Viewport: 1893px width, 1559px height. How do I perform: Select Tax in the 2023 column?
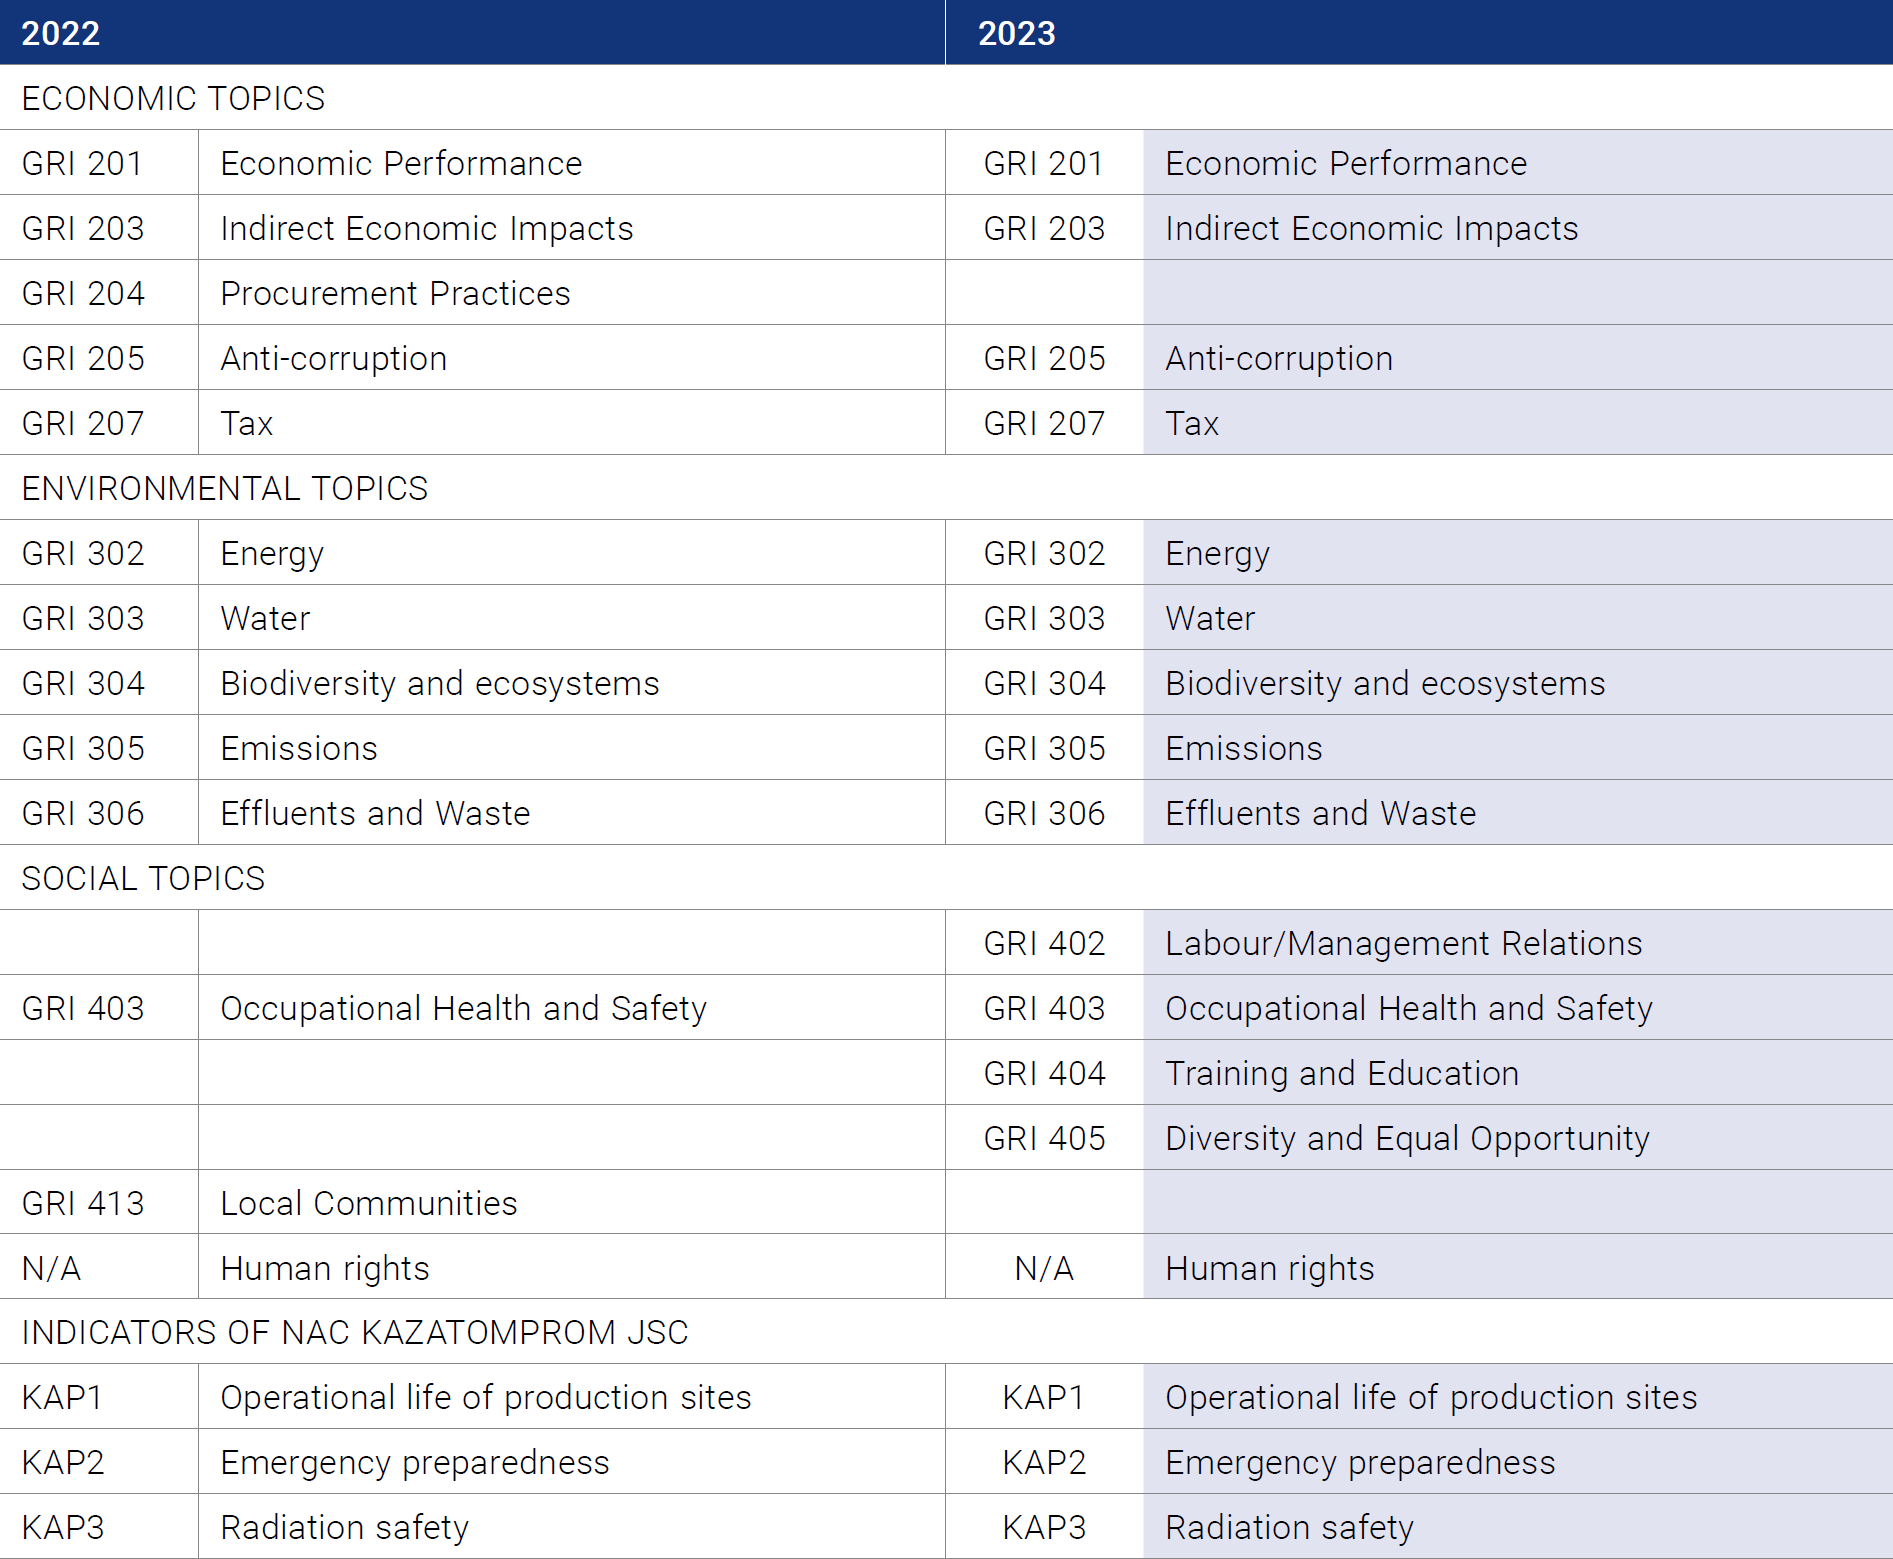click(1192, 423)
